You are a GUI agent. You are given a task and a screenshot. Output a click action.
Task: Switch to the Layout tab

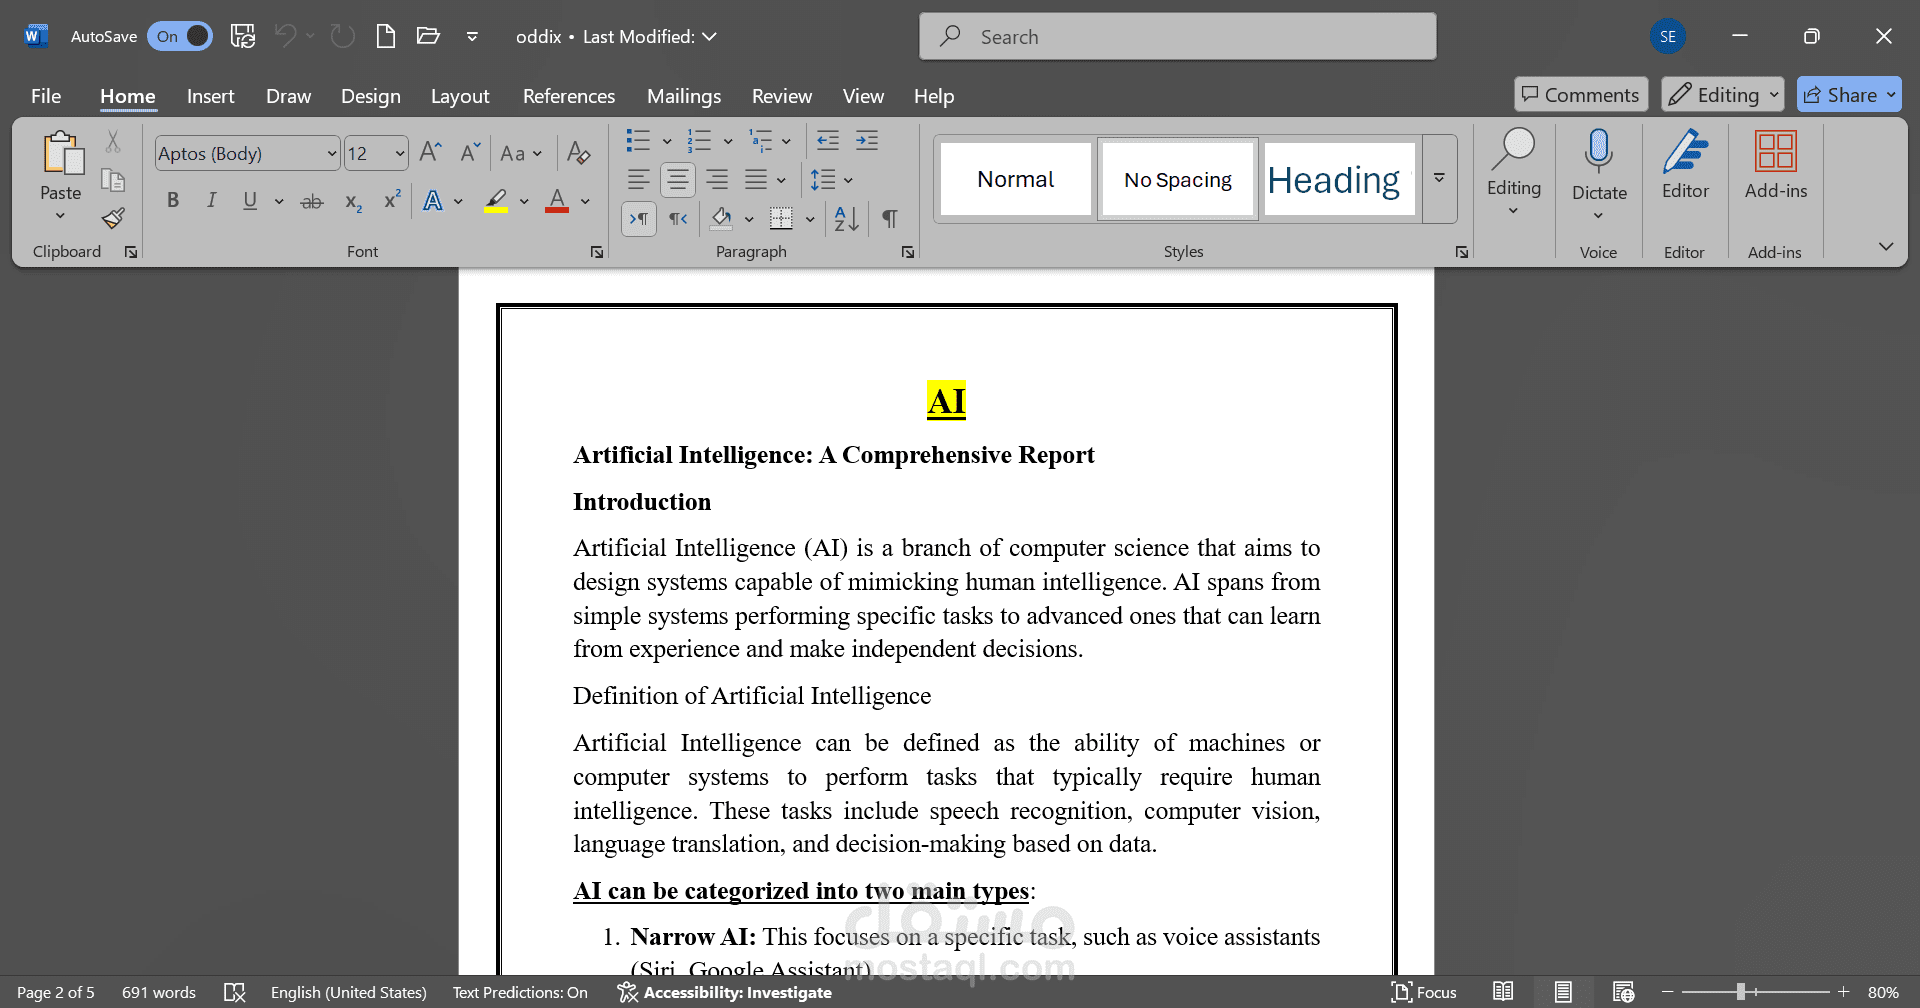(460, 96)
